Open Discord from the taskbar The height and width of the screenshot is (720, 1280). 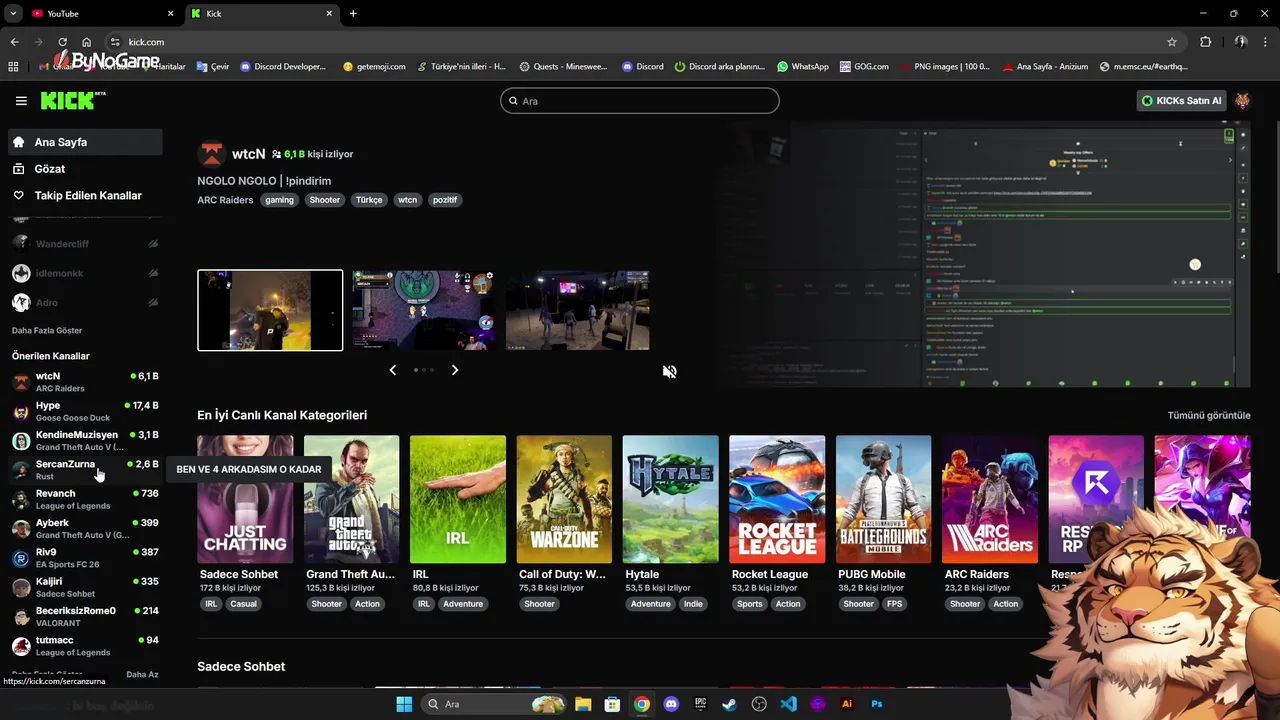tap(671, 704)
